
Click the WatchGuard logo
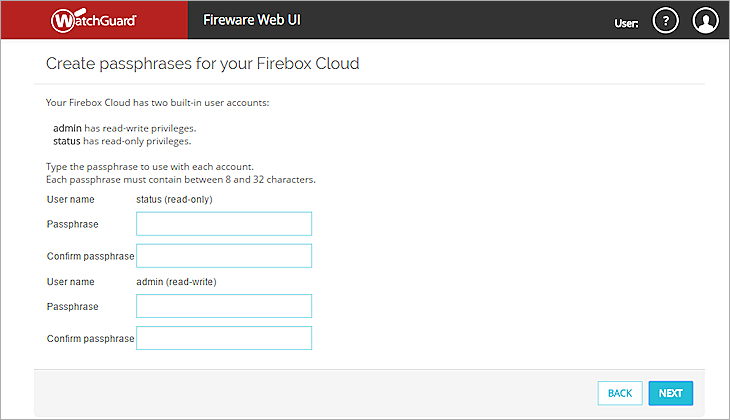click(93, 20)
